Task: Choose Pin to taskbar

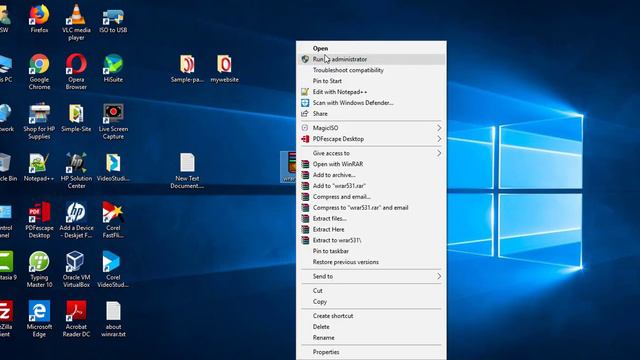Action: tap(371, 251)
